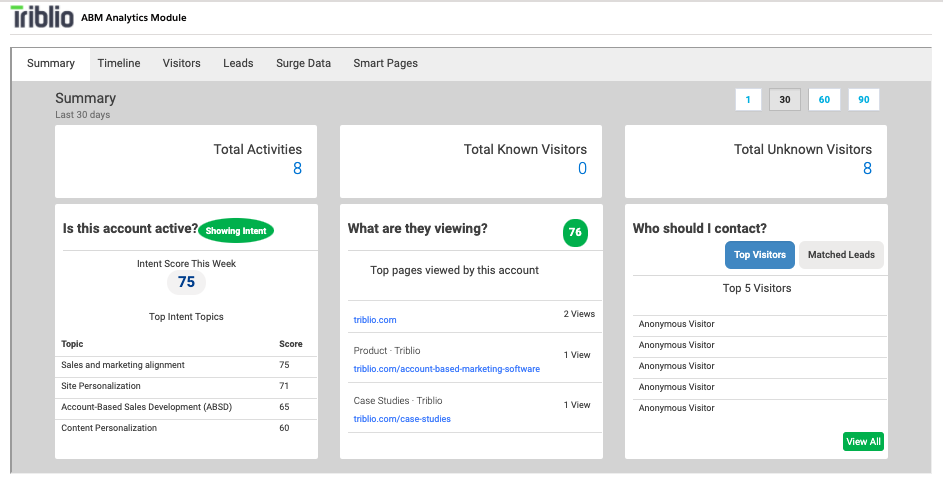Click the Total Known Visitors count 0
The height and width of the screenshot is (492, 943).
582,169
